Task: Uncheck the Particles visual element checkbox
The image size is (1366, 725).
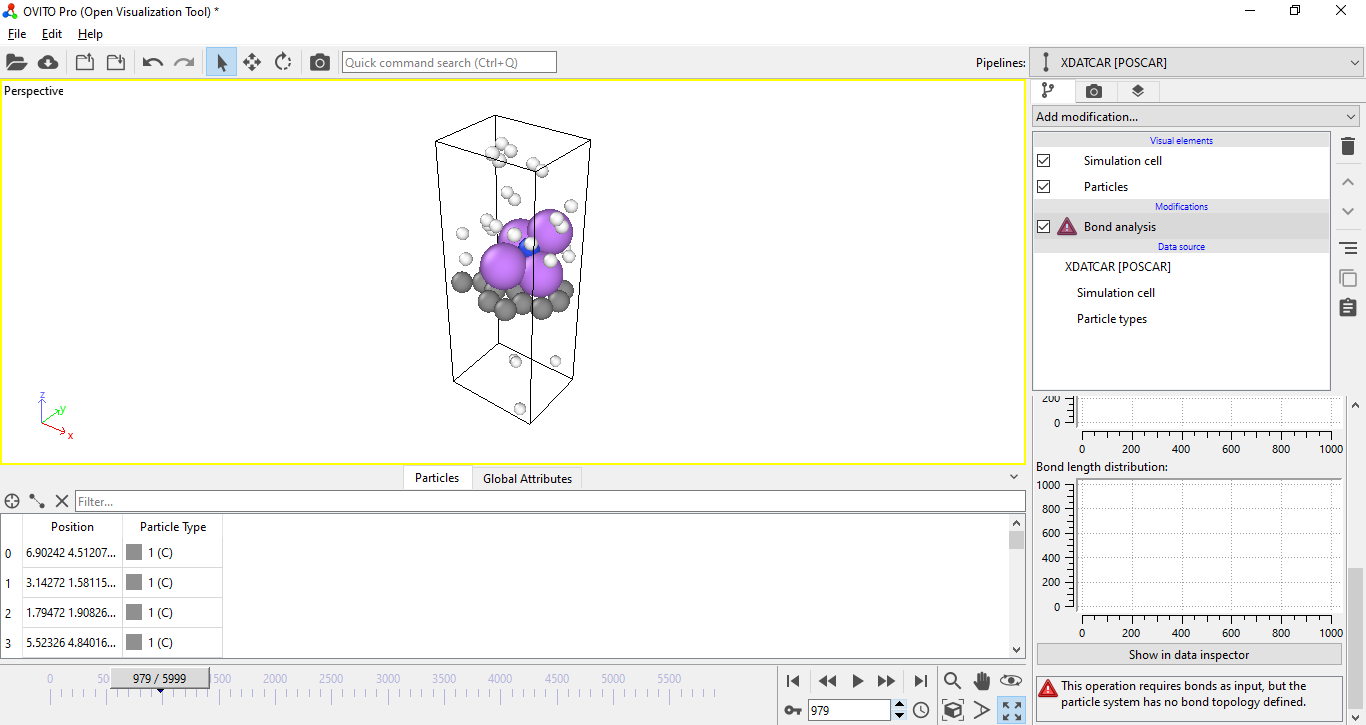Action: (1044, 187)
